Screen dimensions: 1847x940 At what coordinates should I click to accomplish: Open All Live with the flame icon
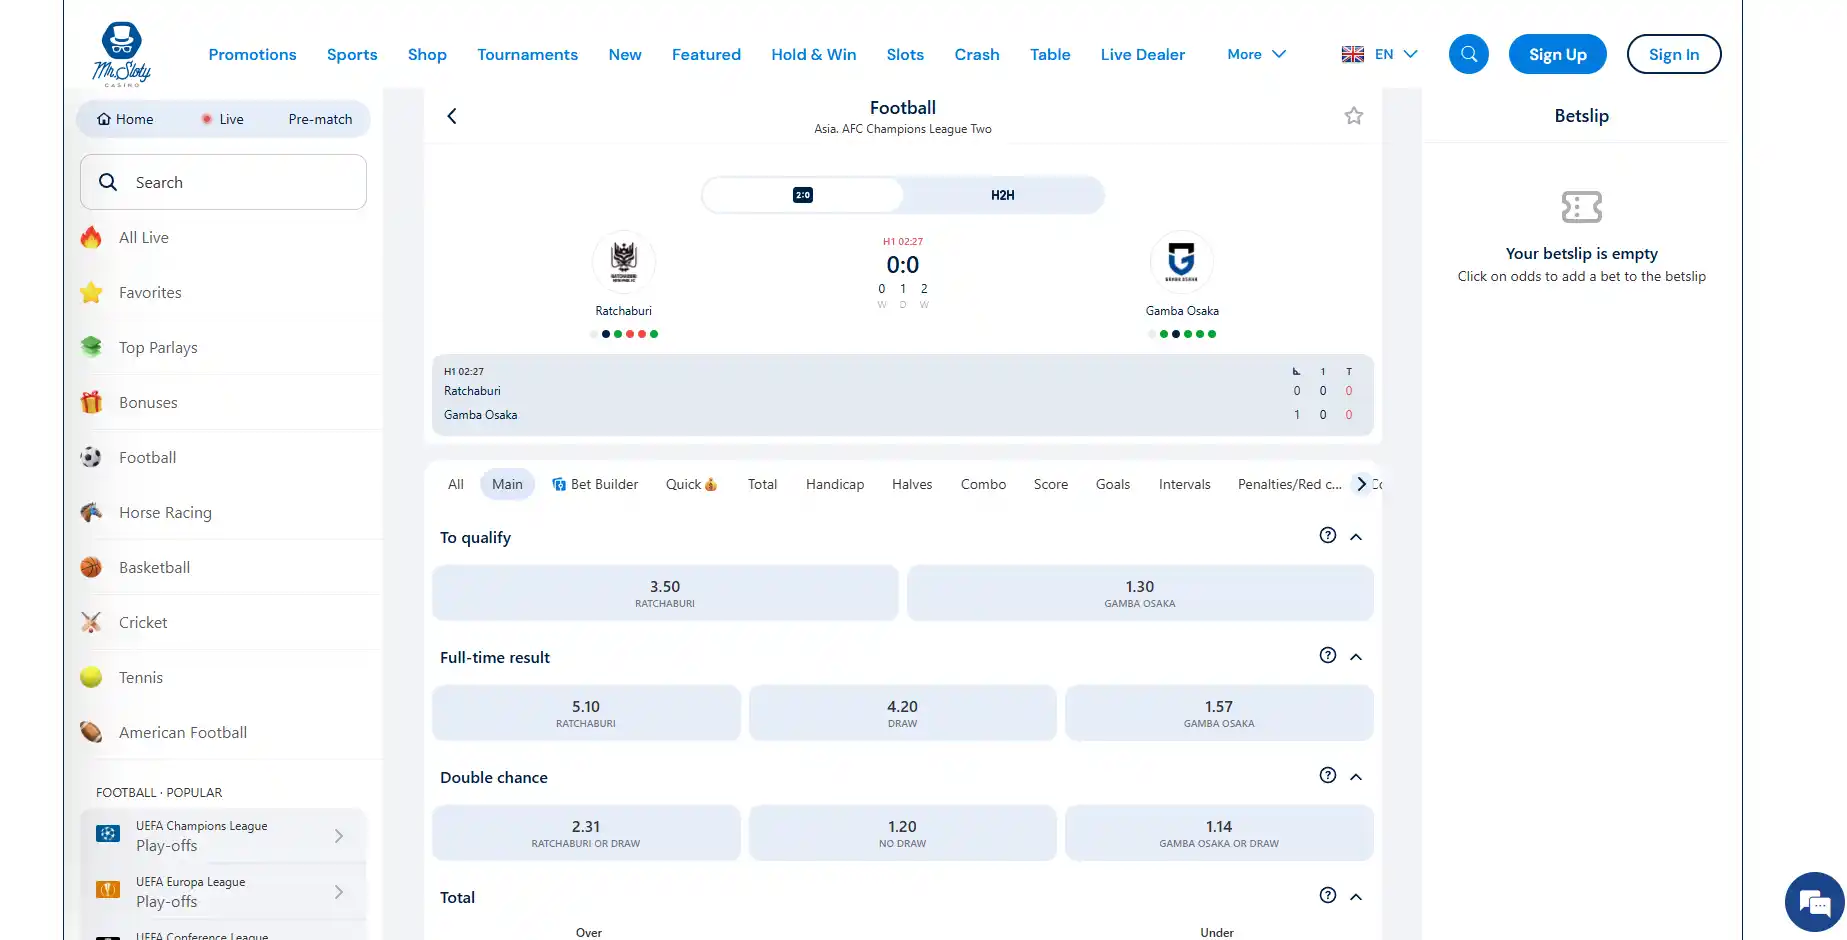tap(91, 237)
